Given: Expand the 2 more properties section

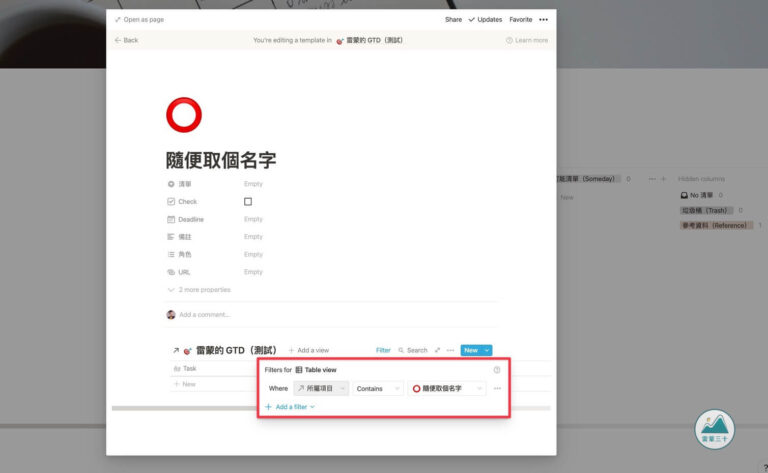Looking at the screenshot, I should click(x=199, y=290).
